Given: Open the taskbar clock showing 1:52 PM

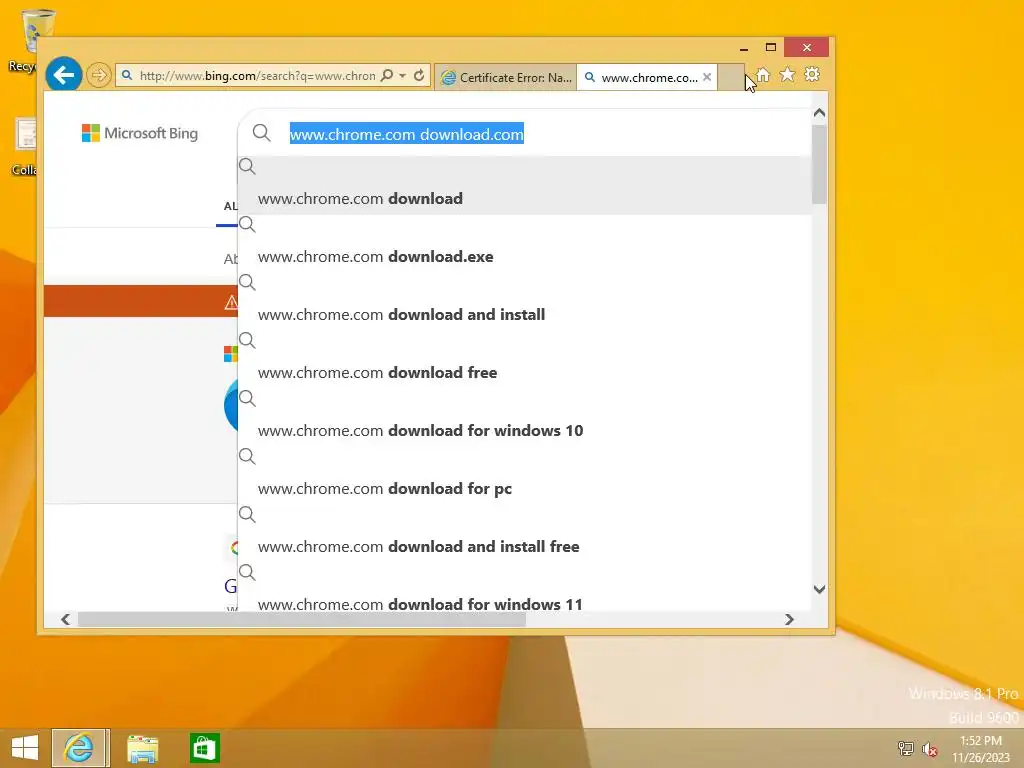Looking at the screenshot, I should [x=980, y=749].
